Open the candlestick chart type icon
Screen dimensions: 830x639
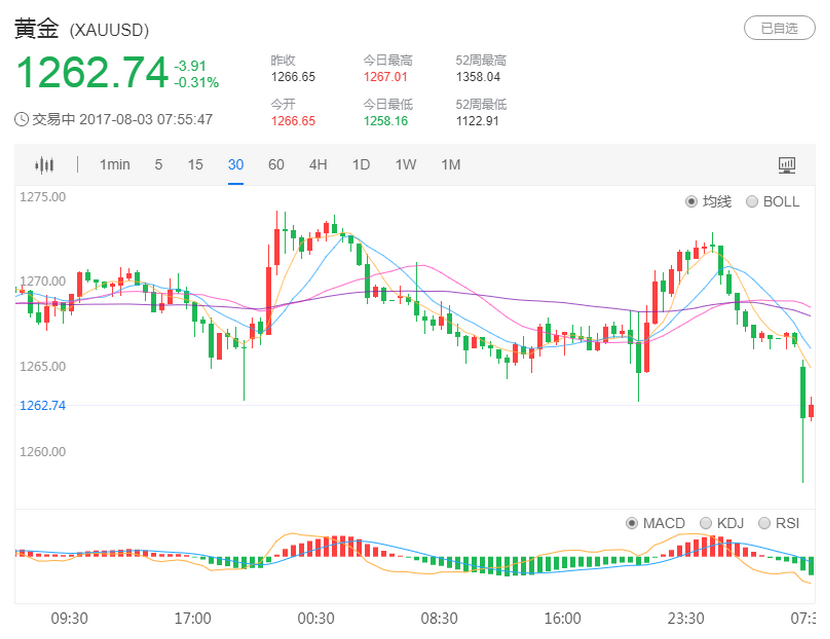point(44,165)
